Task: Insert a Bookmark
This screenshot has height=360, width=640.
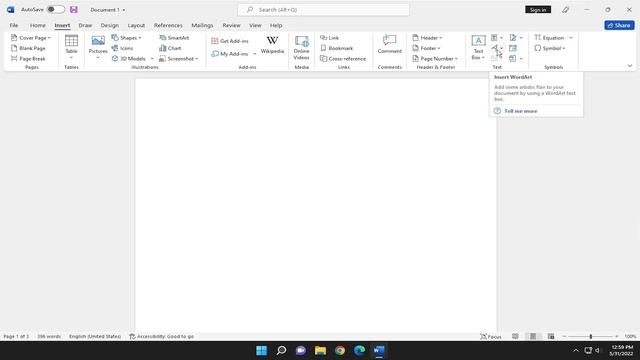Action: (337, 48)
